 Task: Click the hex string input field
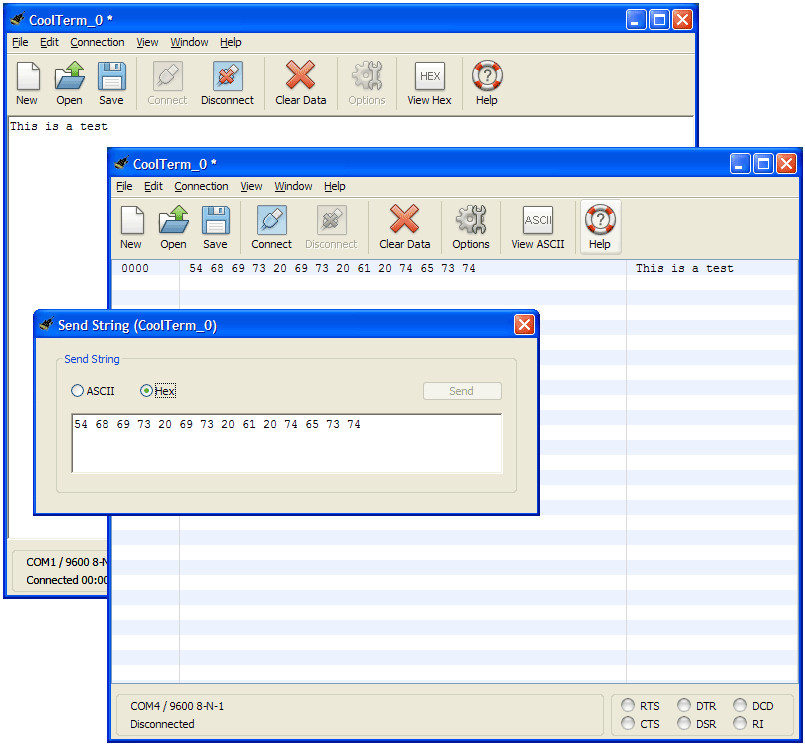pyautogui.click(x=286, y=443)
